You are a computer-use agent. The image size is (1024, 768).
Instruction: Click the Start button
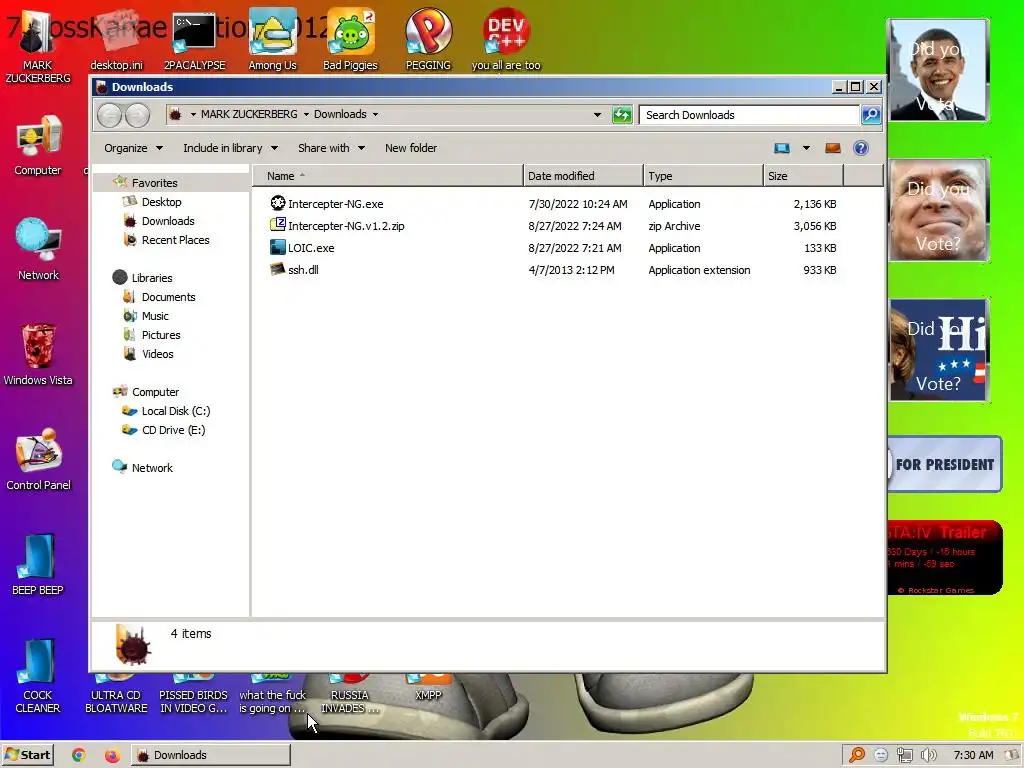tap(27, 755)
